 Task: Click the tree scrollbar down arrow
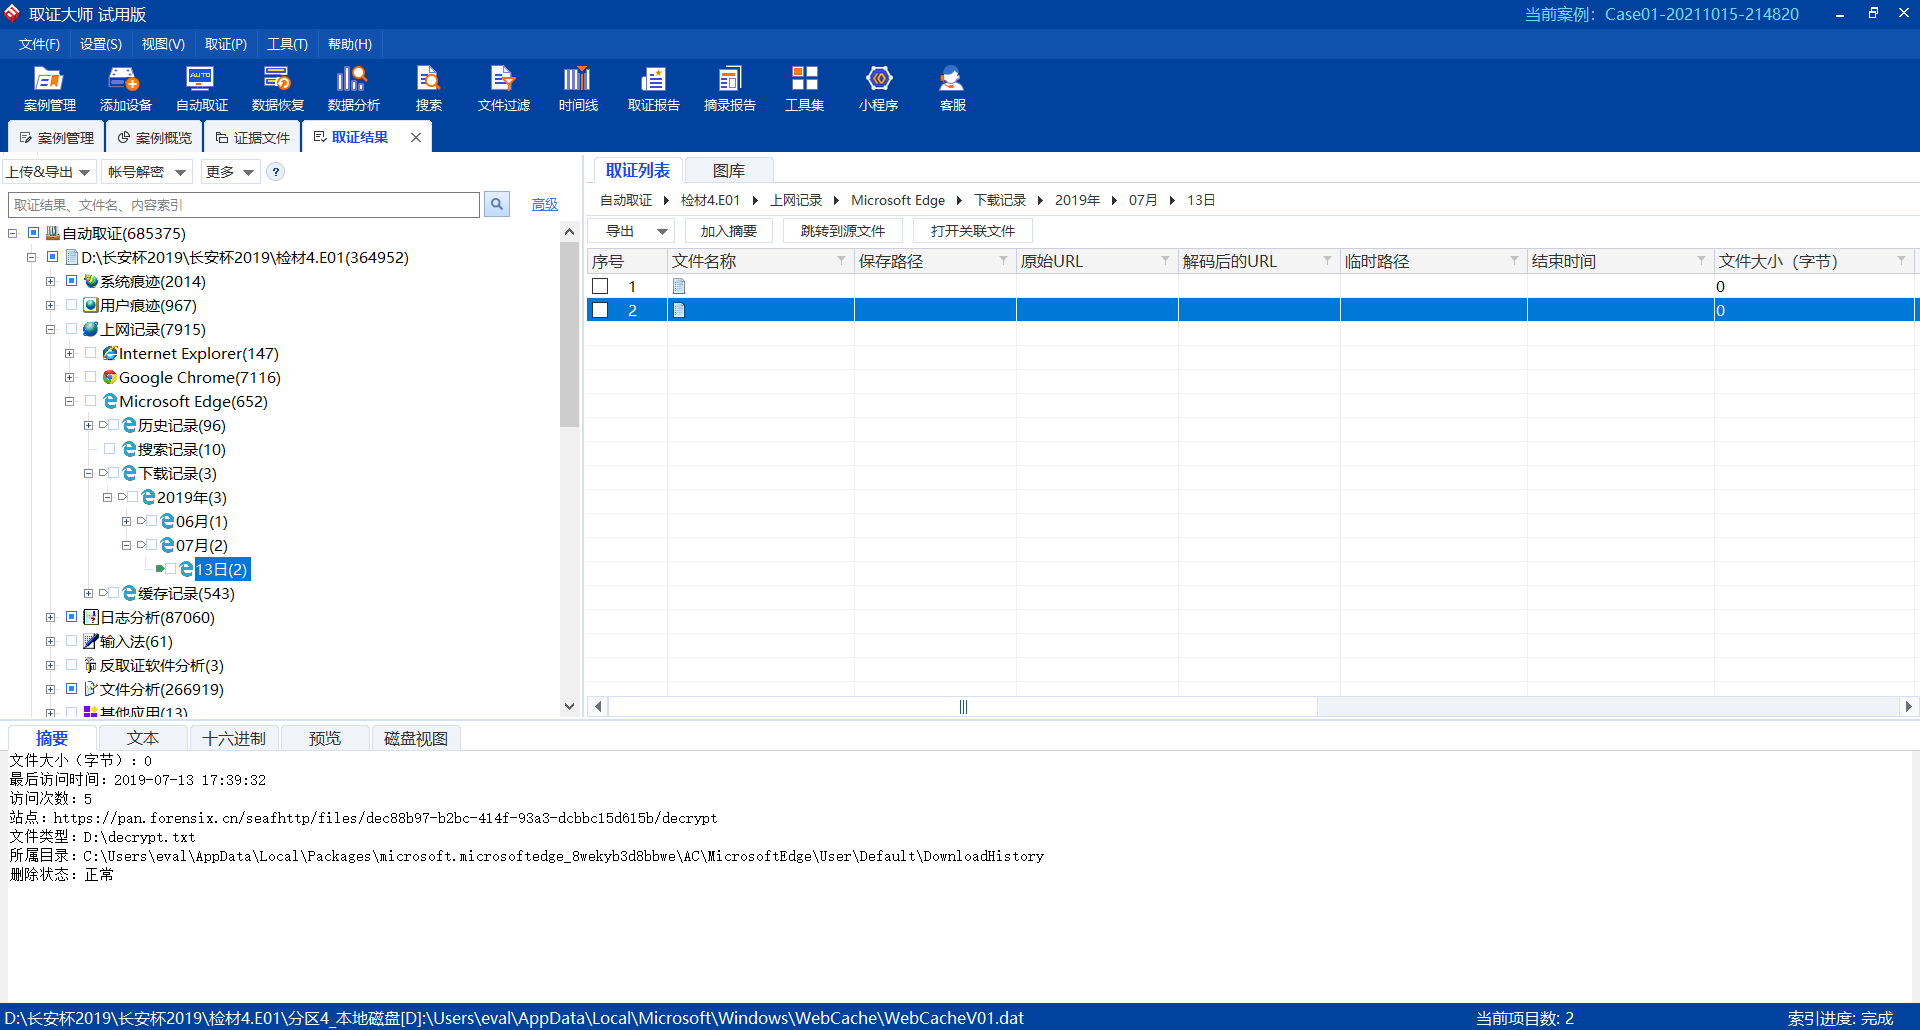click(569, 706)
